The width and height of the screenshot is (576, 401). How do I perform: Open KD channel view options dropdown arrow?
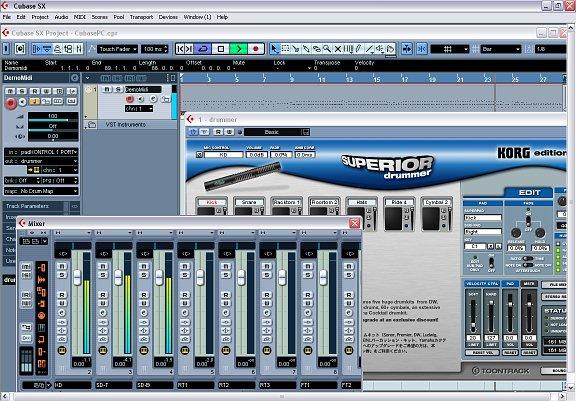pos(89,233)
